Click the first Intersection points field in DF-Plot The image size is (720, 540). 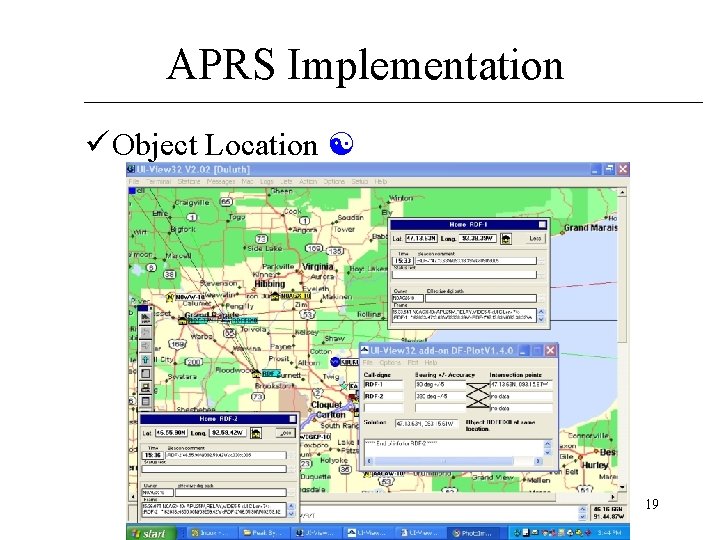click(521, 384)
